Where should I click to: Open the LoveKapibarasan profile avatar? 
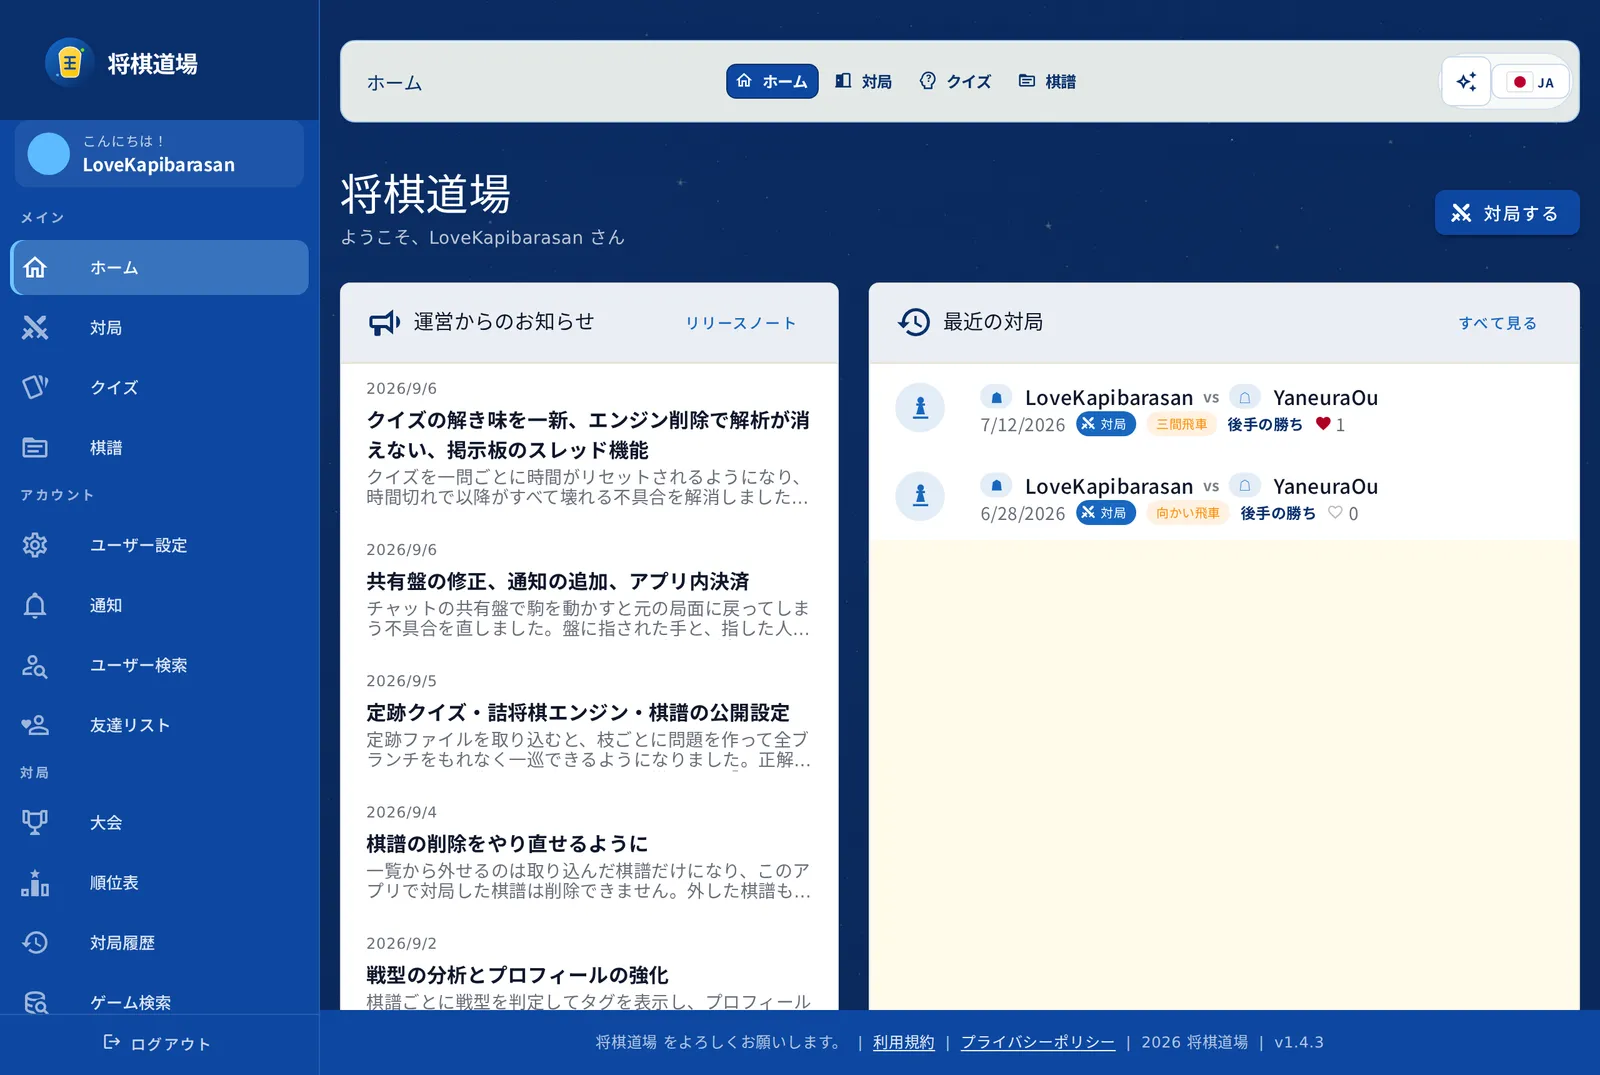pyautogui.click(x=48, y=154)
